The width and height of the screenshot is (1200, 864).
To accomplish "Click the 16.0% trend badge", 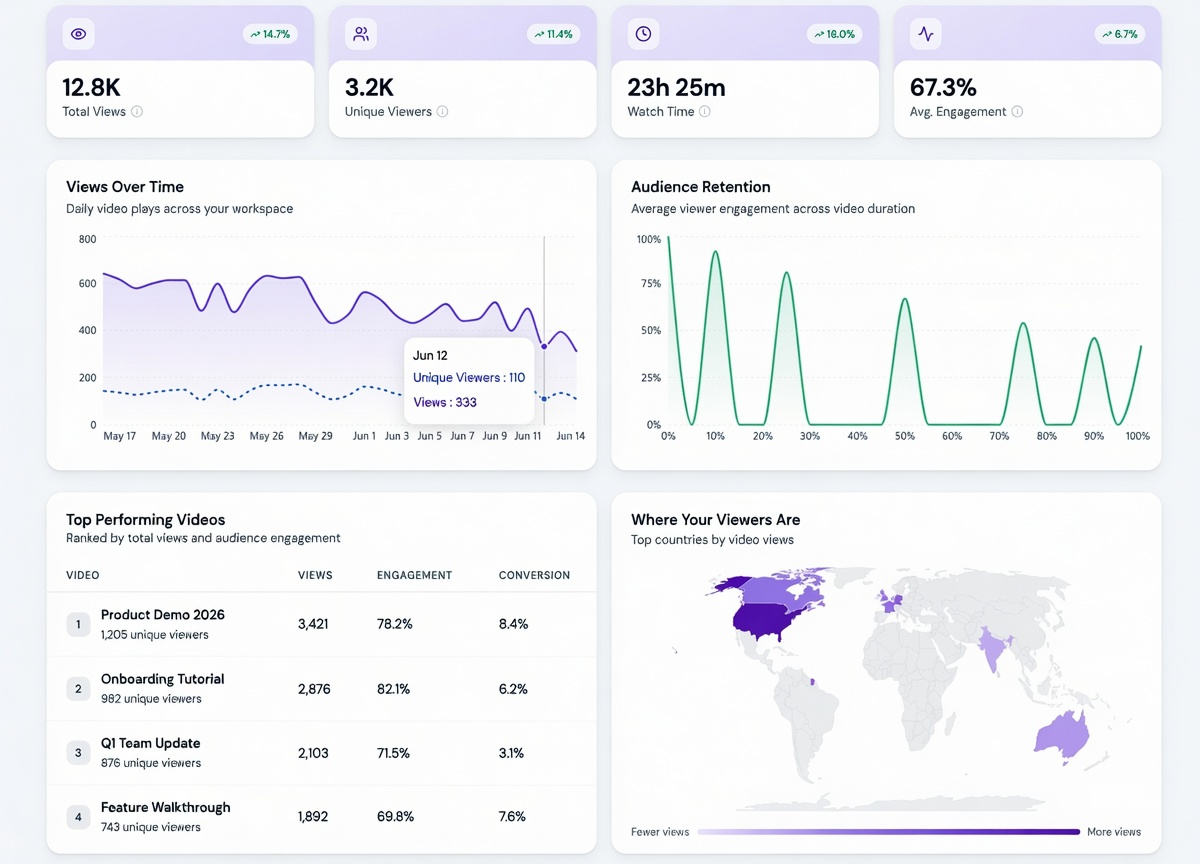I will pyautogui.click(x=835, y=34).
